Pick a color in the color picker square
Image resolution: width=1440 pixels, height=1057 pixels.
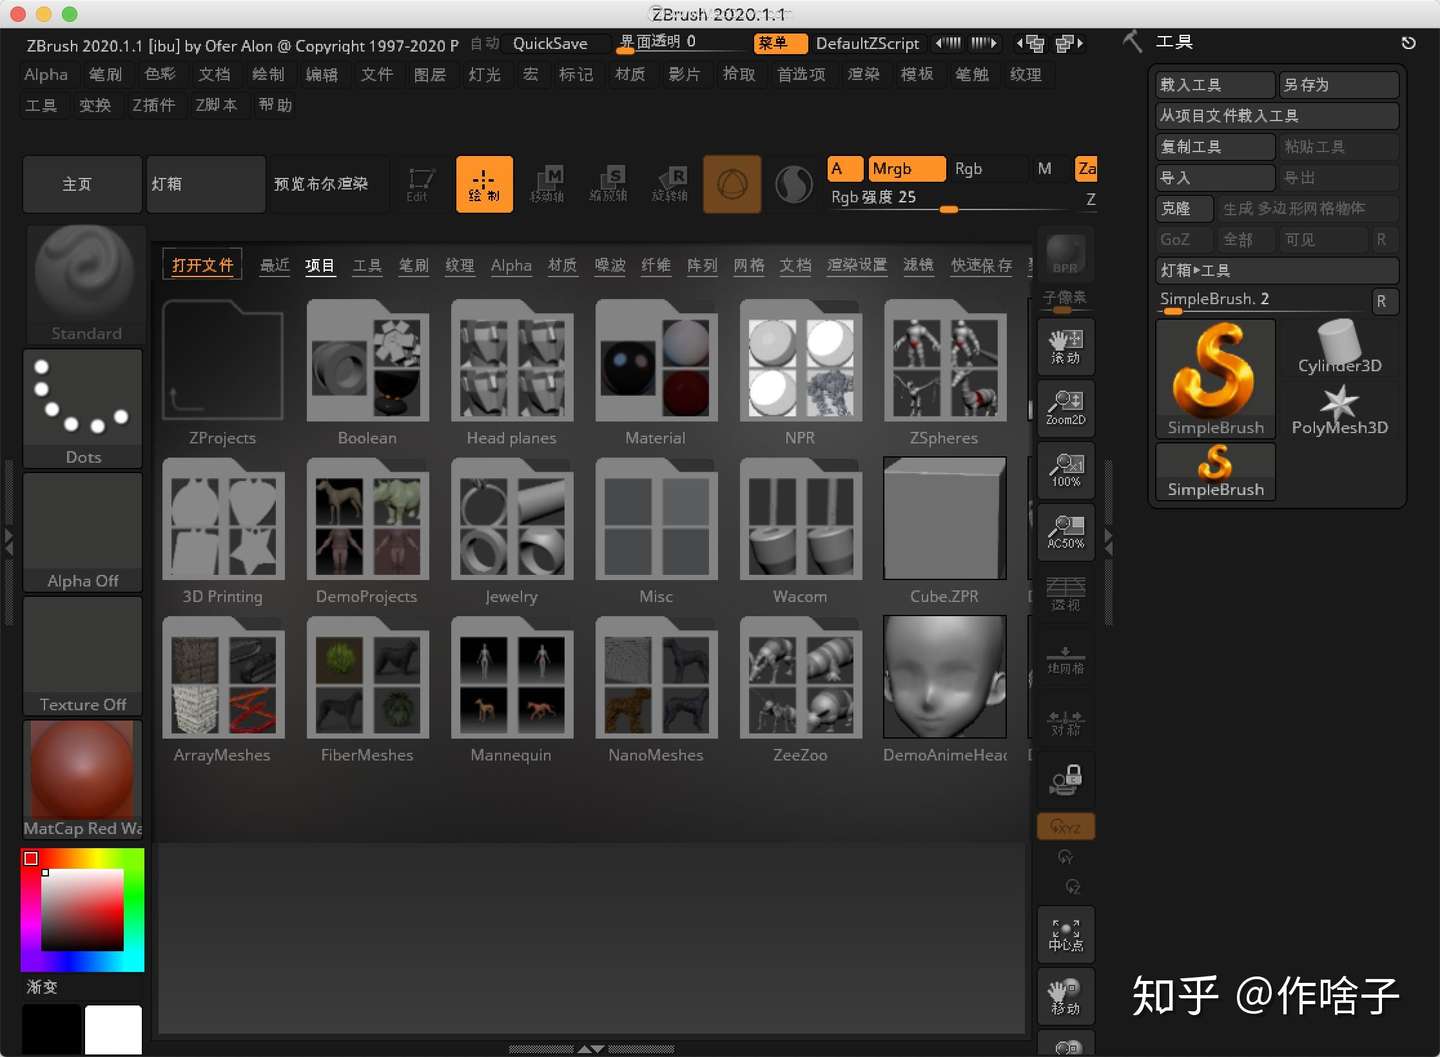[x=82, y=909]
